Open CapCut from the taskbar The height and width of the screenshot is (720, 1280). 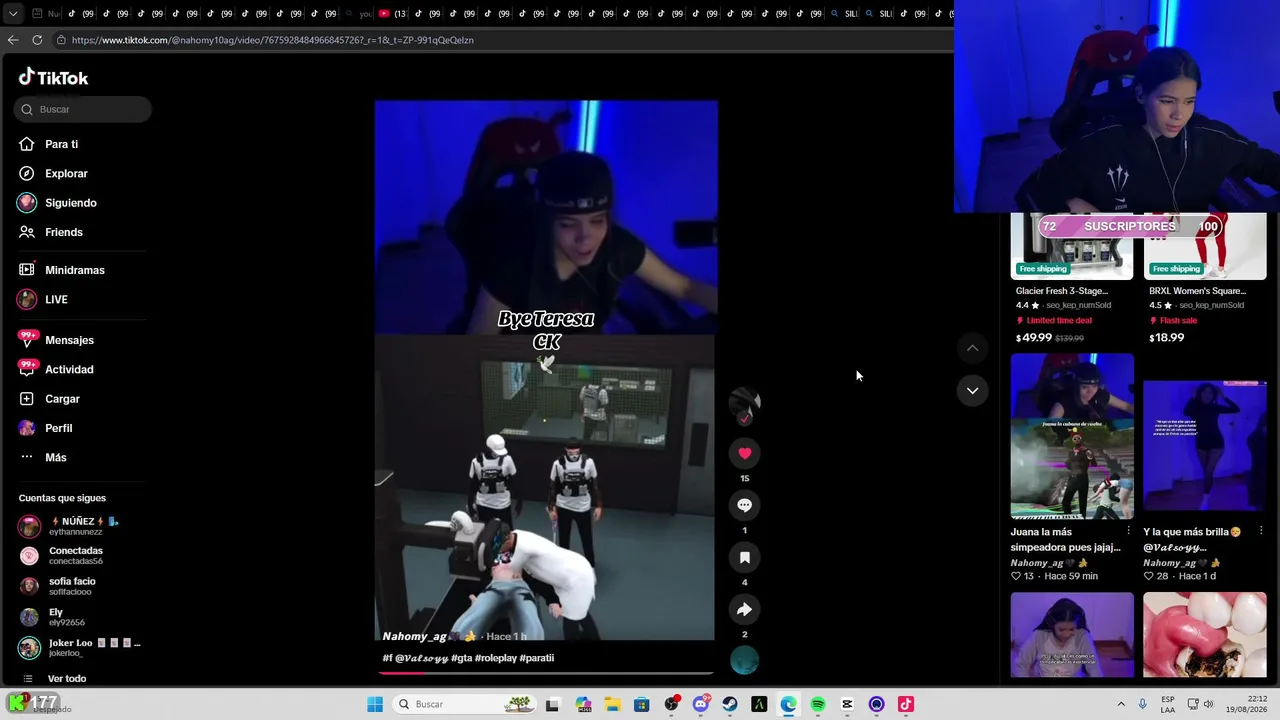click(847, 705)
